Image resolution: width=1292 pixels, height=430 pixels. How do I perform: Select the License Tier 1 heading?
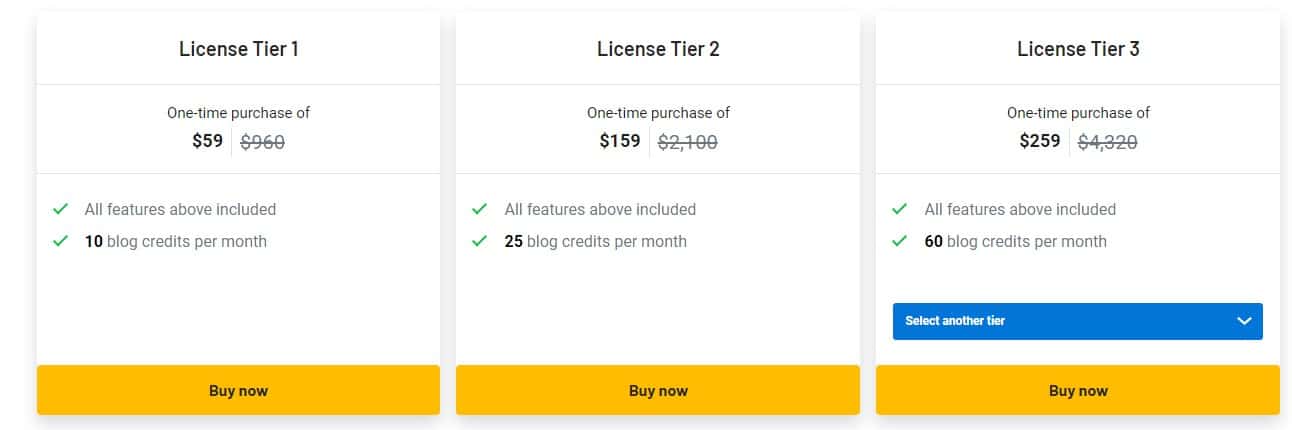(238, 49)
